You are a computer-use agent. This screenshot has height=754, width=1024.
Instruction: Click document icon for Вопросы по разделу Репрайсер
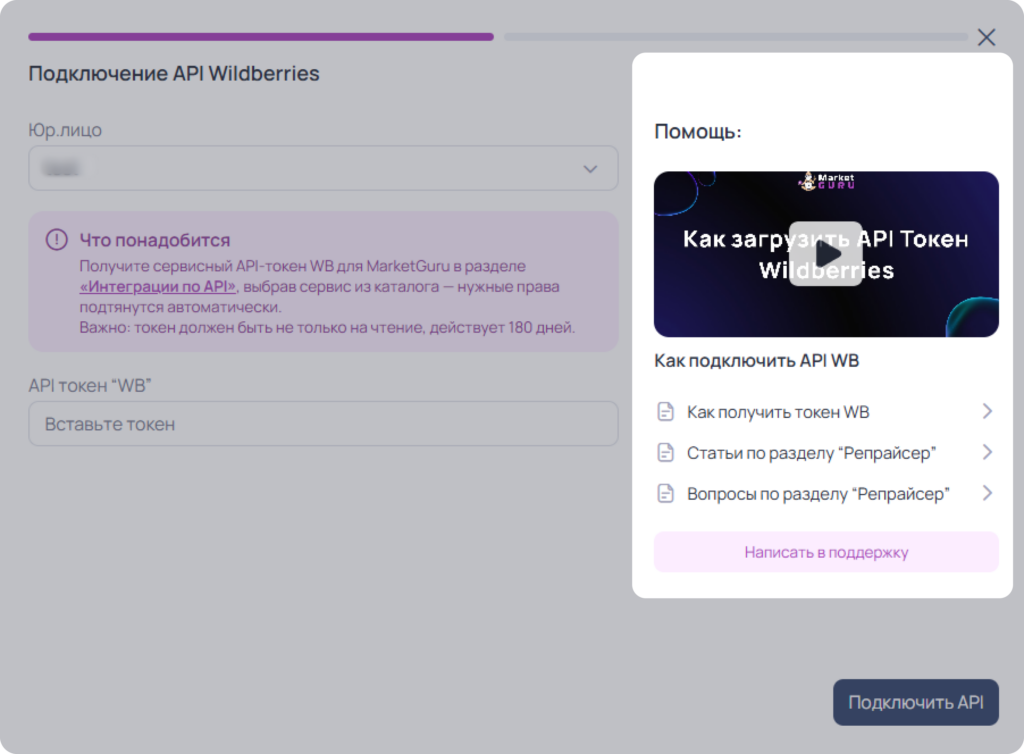[665, 494]
